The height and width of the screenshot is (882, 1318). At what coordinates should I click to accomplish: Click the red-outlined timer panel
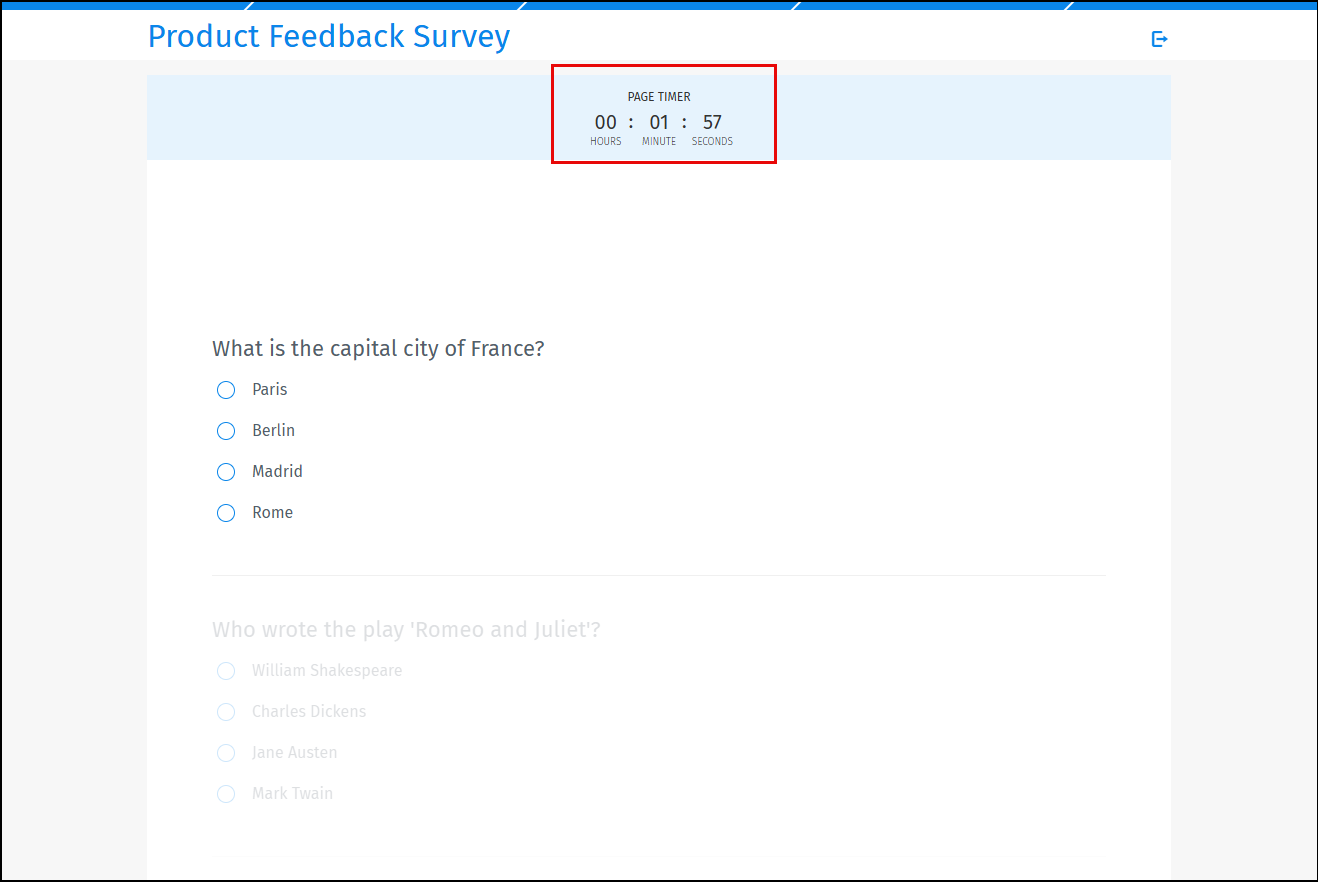click(664, 115)
